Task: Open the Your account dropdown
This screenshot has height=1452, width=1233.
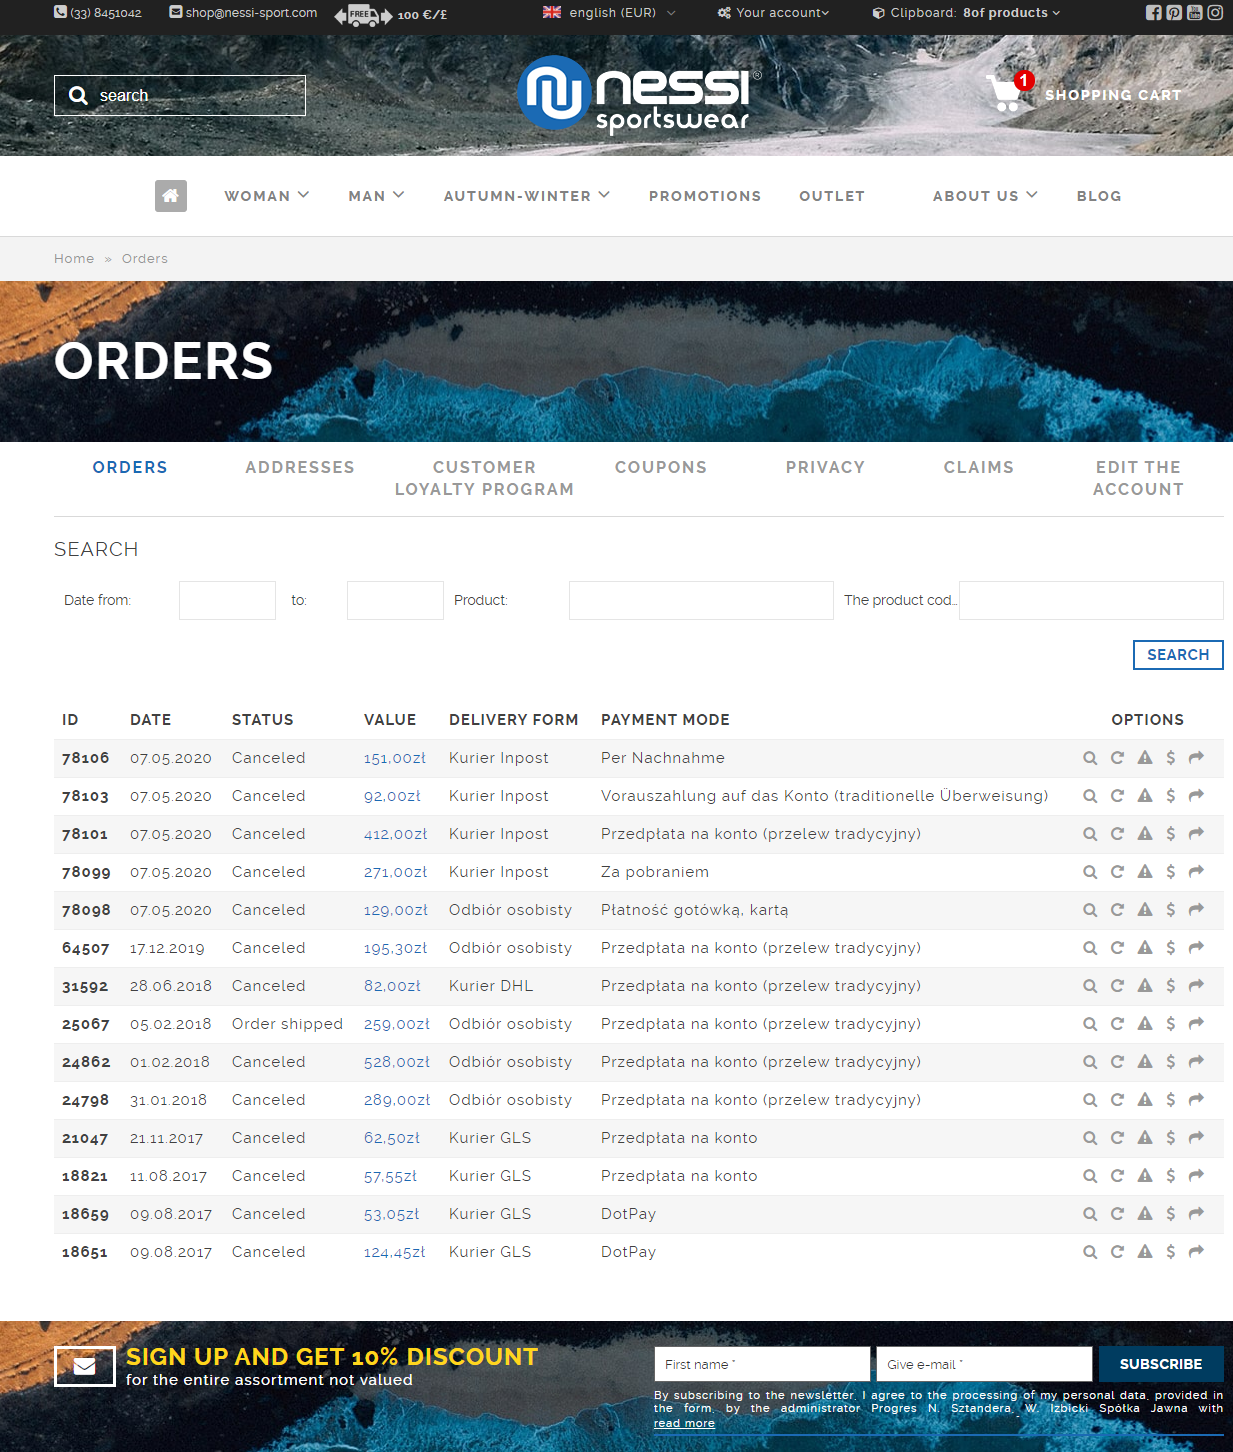Action: pos(774,13)
